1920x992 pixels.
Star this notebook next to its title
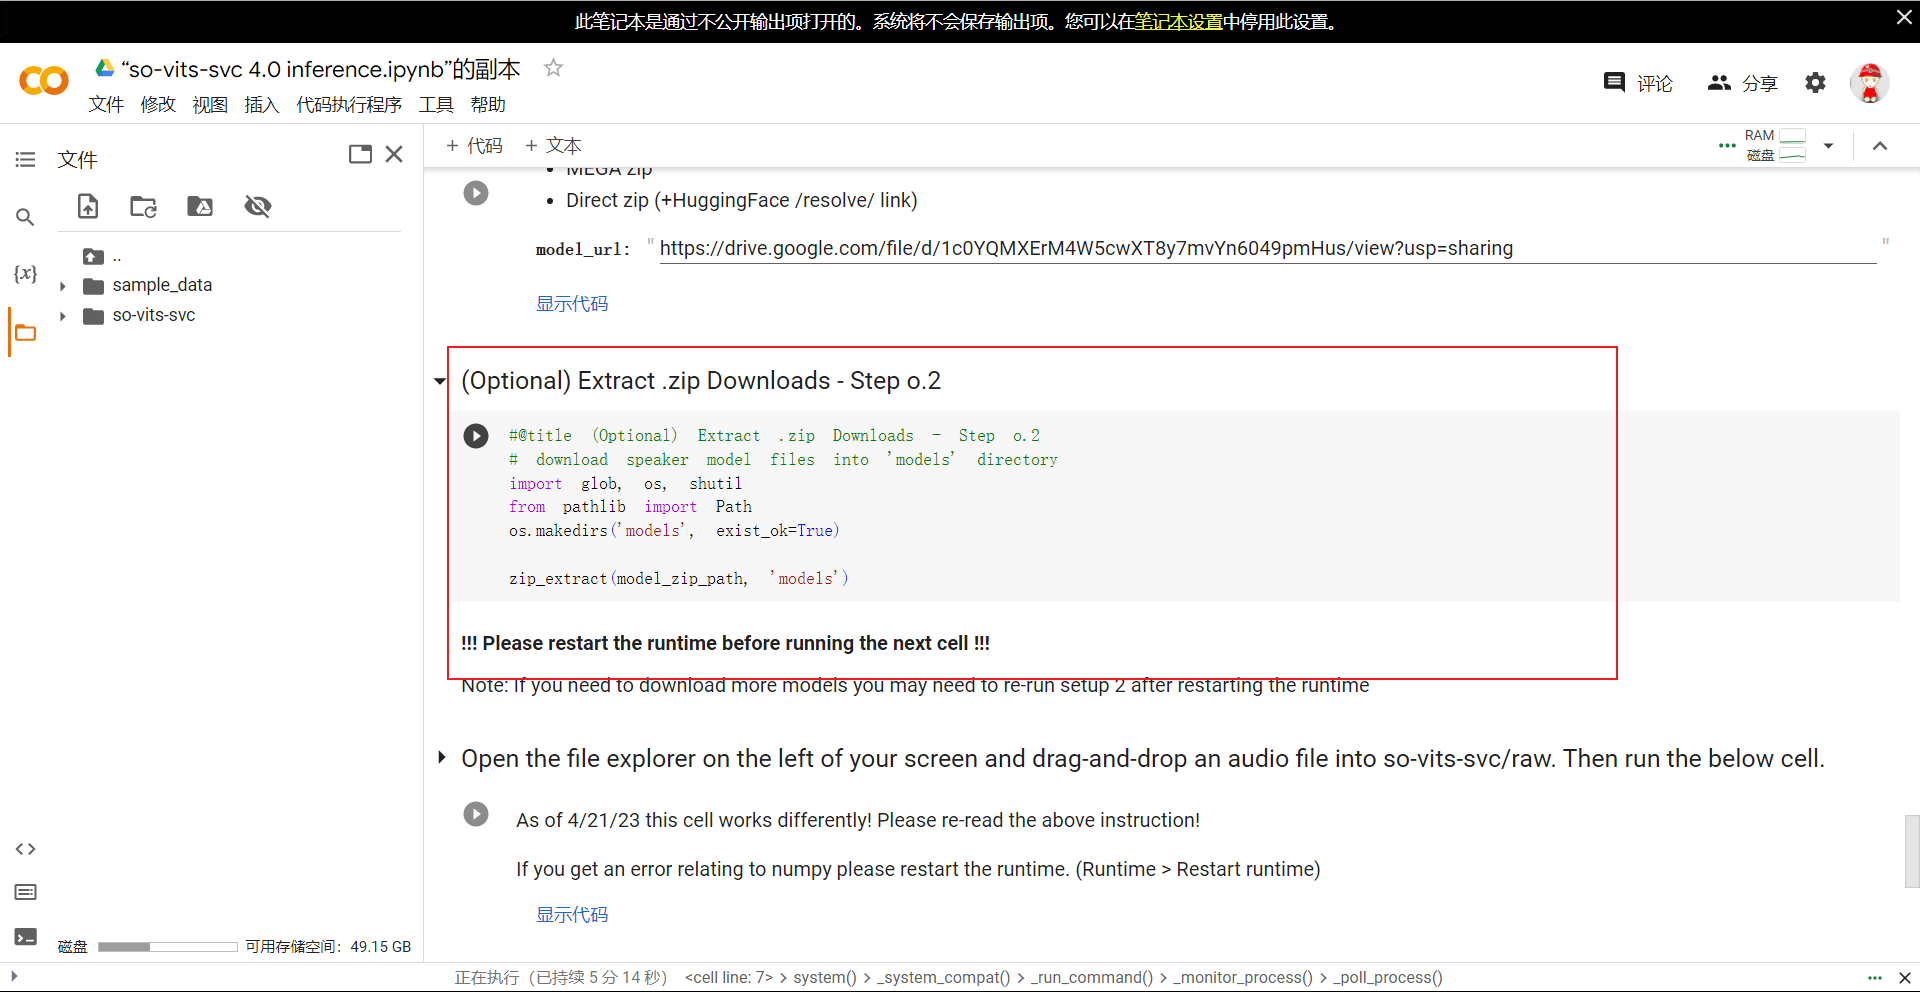(x=553, y=68)
